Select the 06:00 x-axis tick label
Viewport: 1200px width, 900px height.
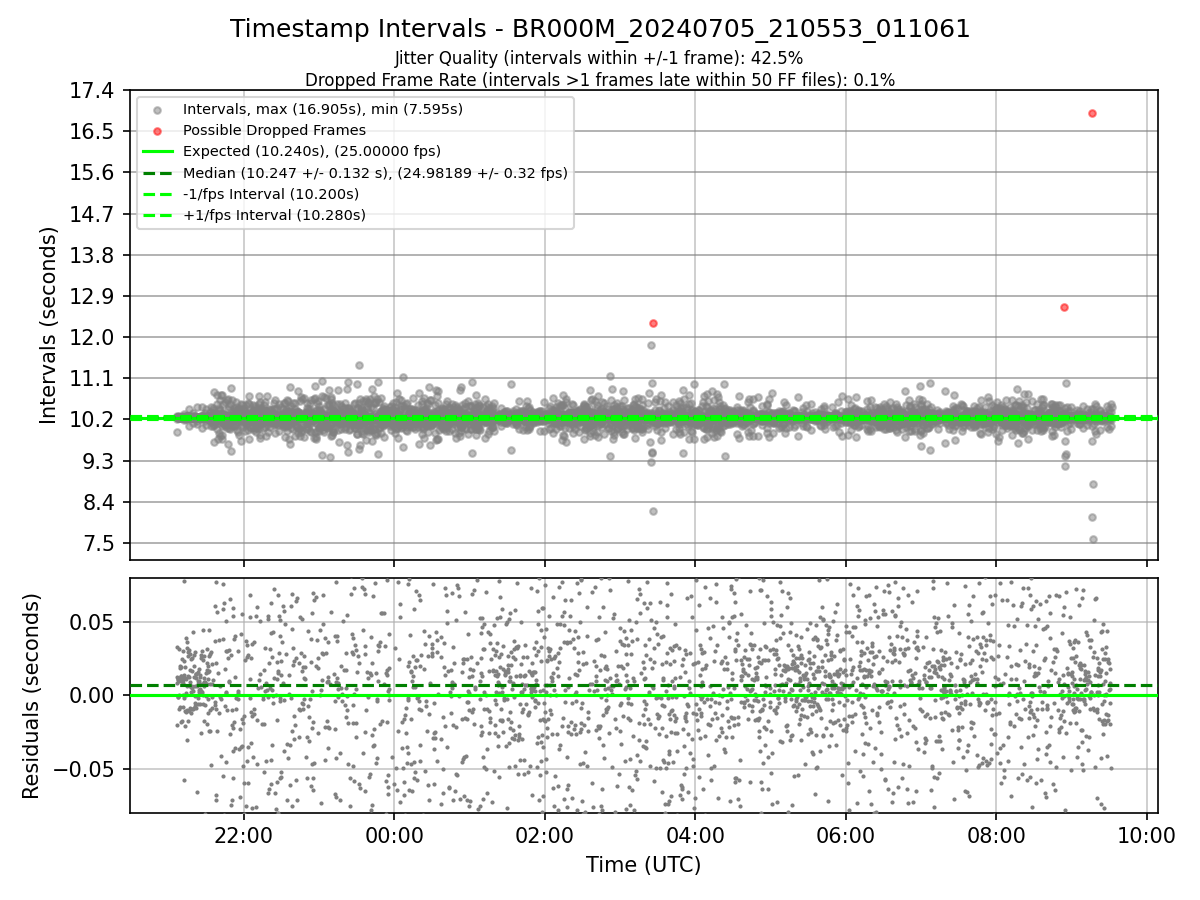(846, 836)
